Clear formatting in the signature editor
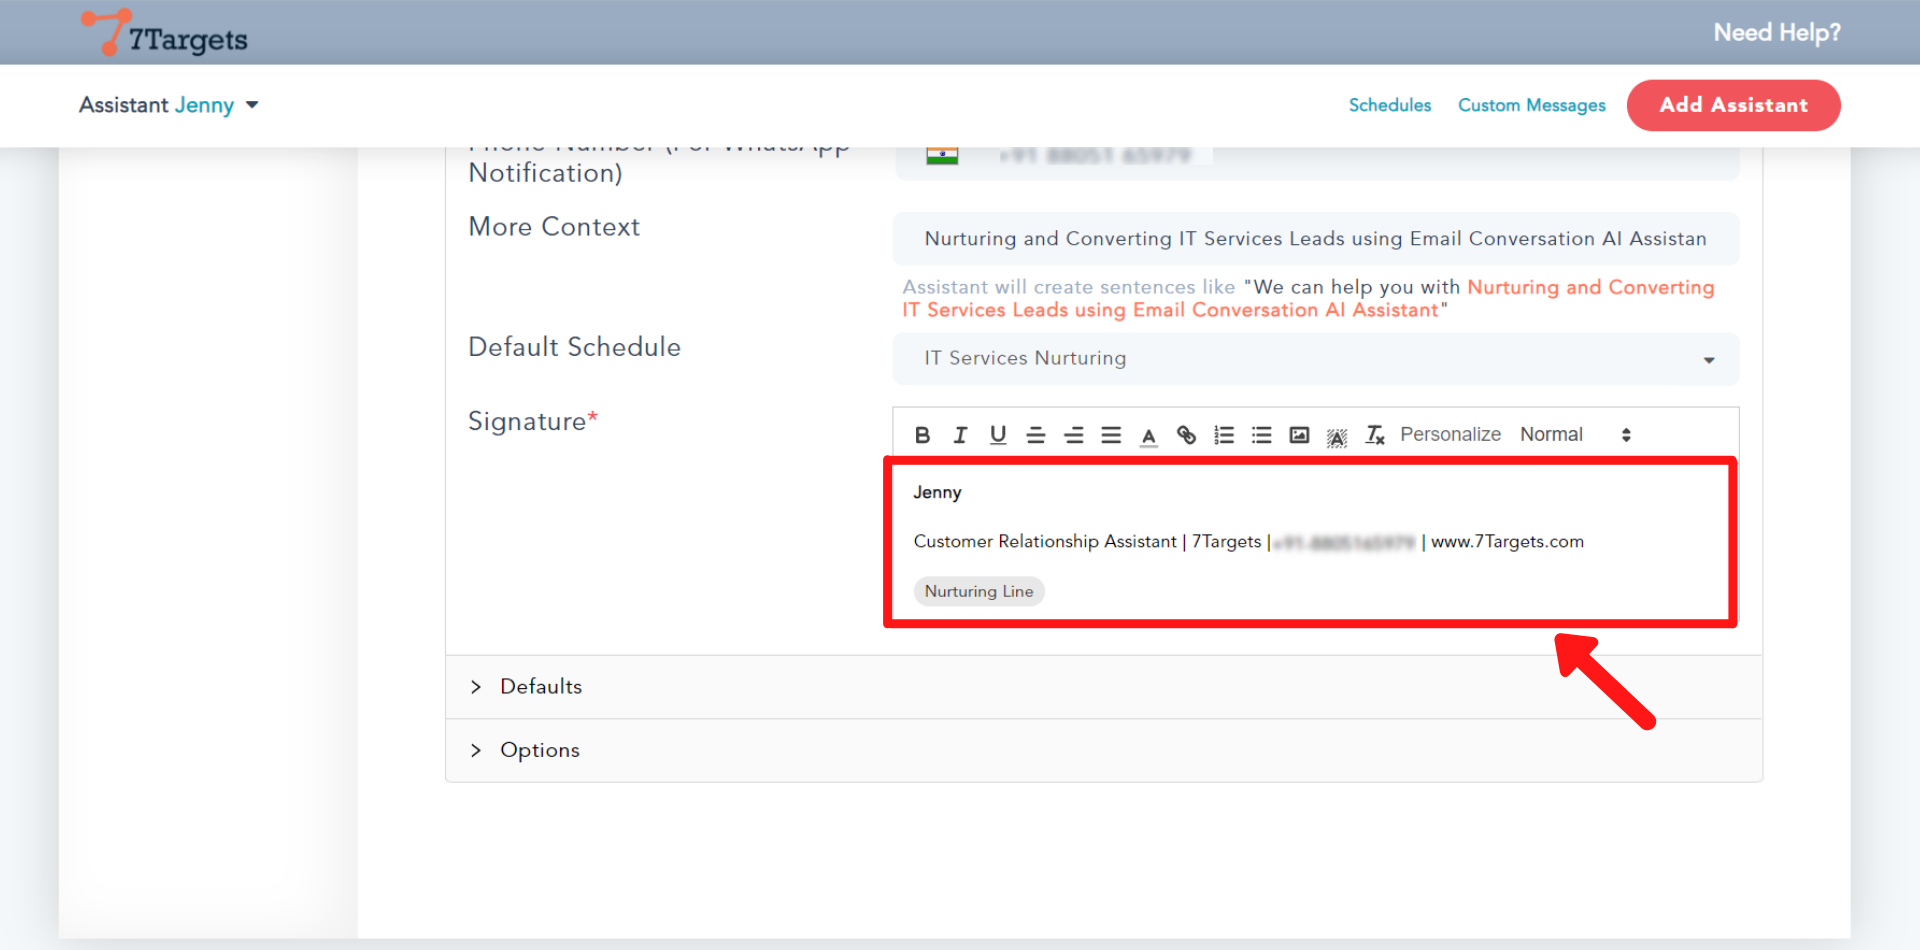Viewport: 1920px width, 950px height. tap(1375, 435)
